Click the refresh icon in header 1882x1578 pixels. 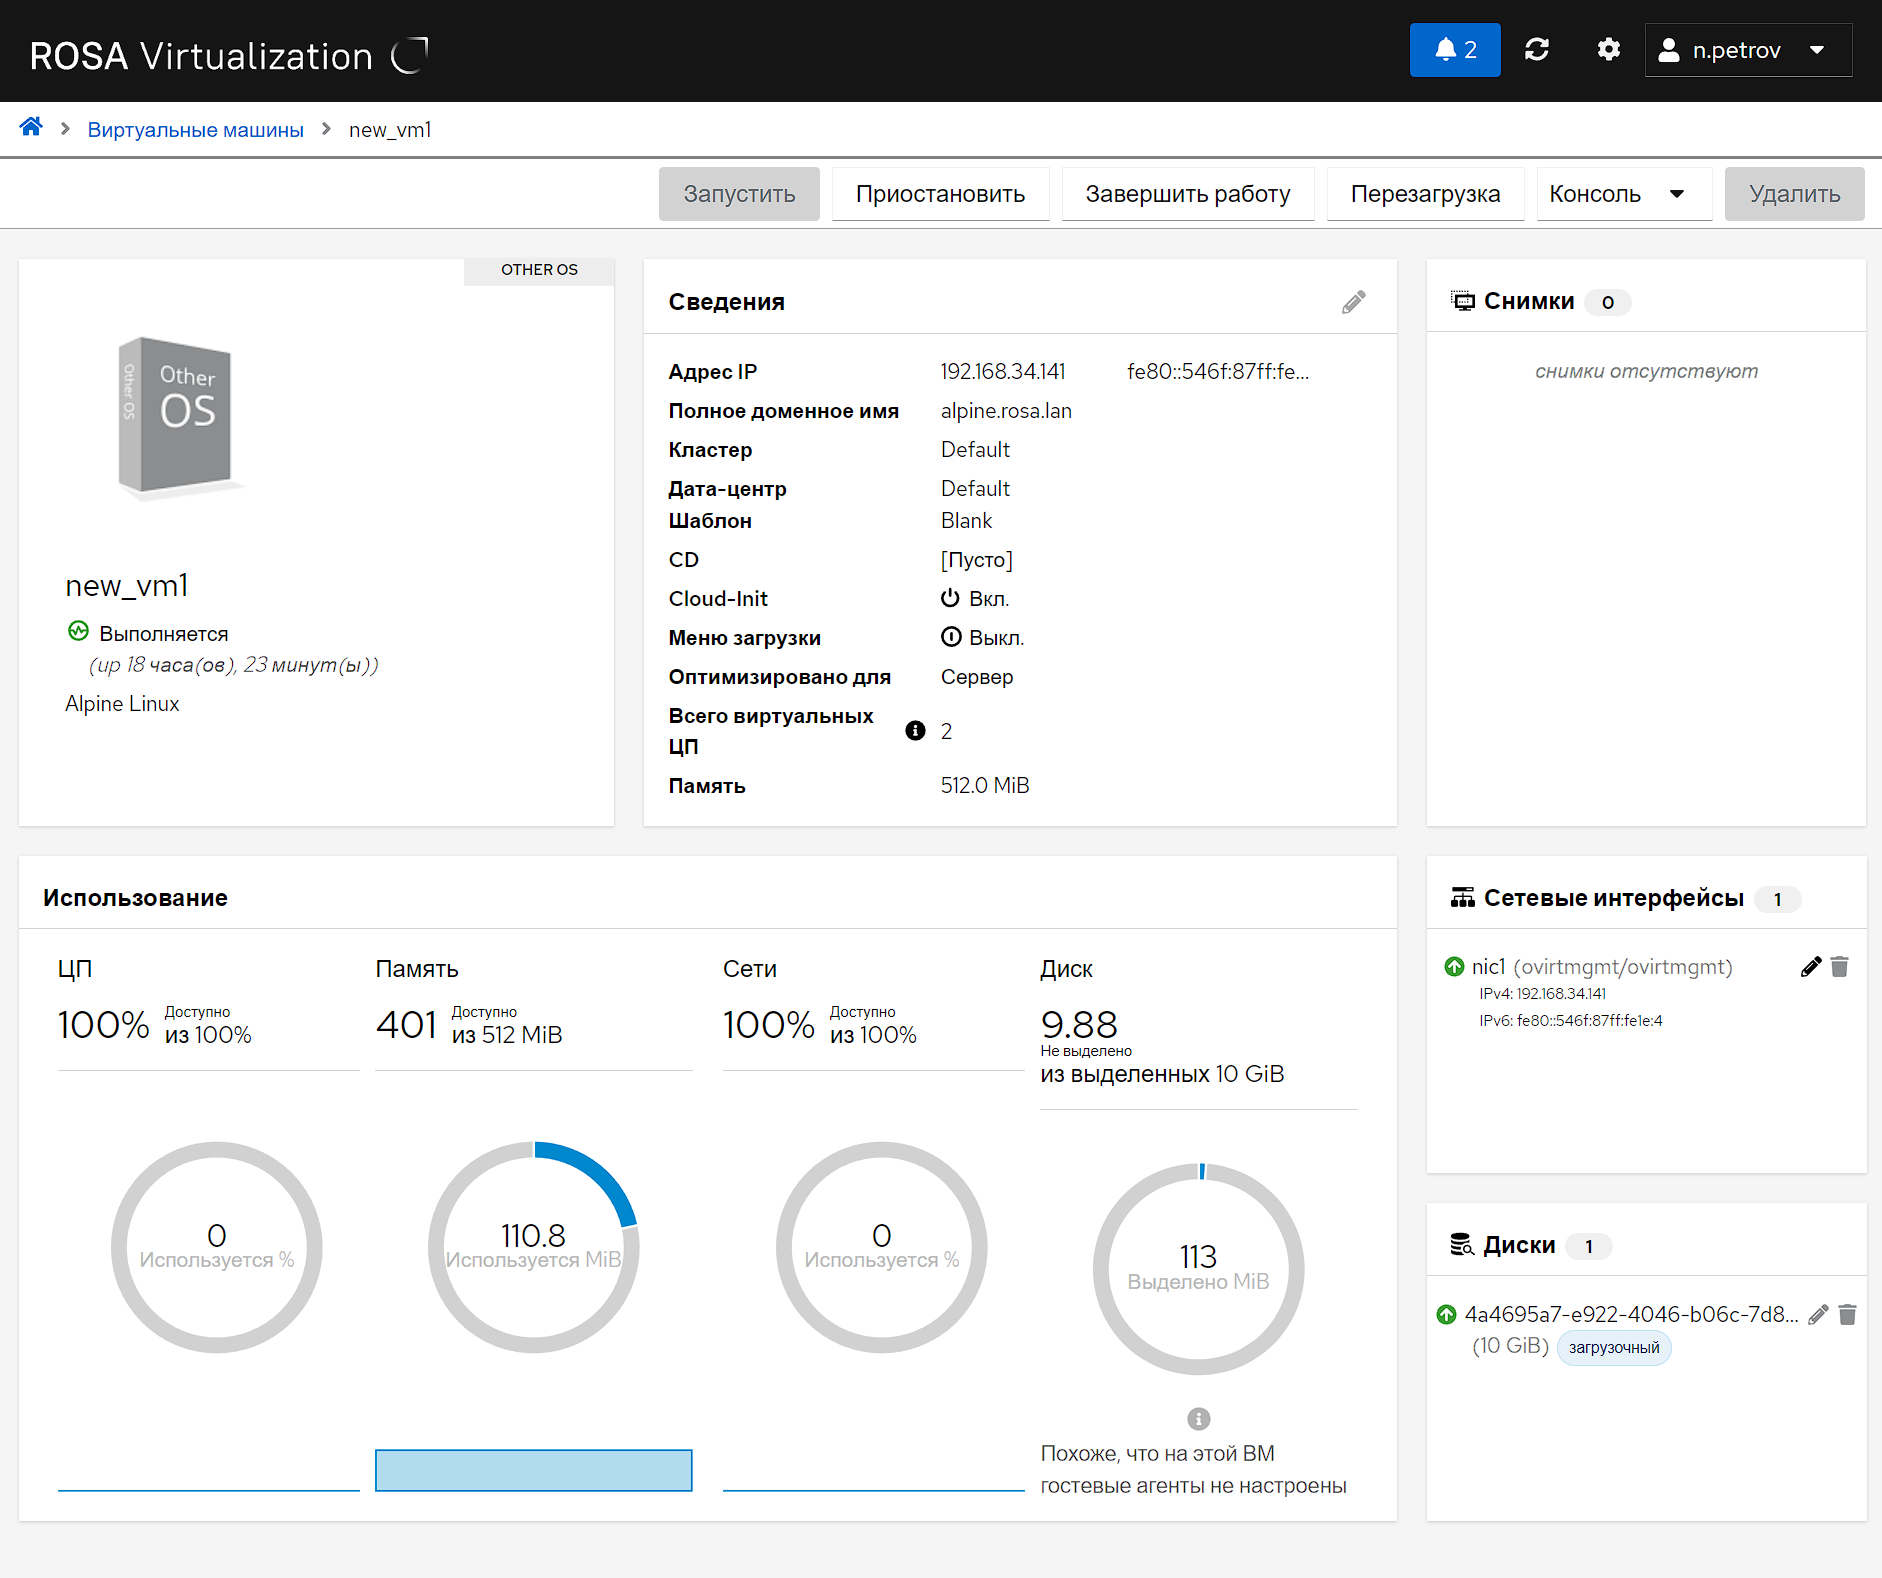pos(1536,50)
